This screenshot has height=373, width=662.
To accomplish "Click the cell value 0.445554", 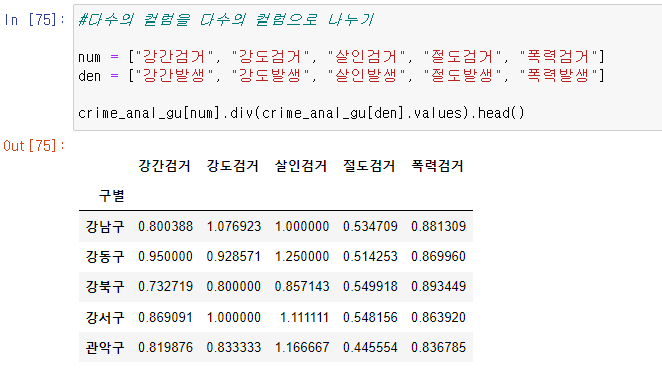I will coord(370,347).
